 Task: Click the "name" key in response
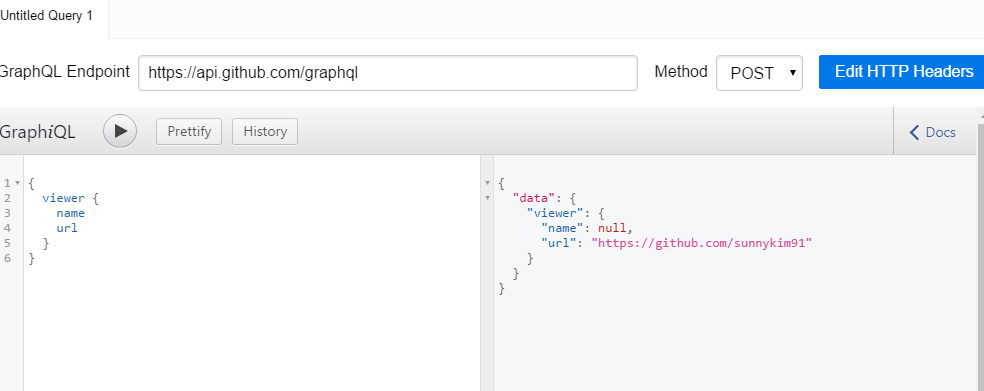[x=563, y=228]
